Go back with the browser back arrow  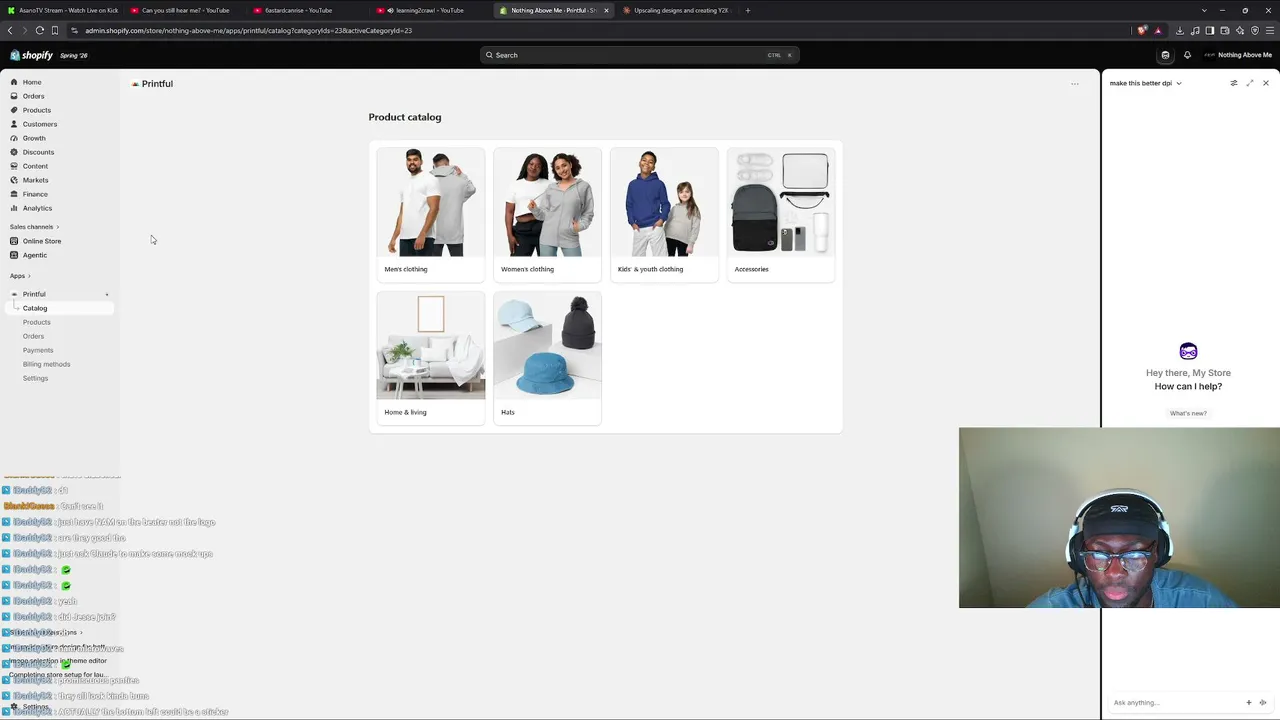tap(10, 30)
